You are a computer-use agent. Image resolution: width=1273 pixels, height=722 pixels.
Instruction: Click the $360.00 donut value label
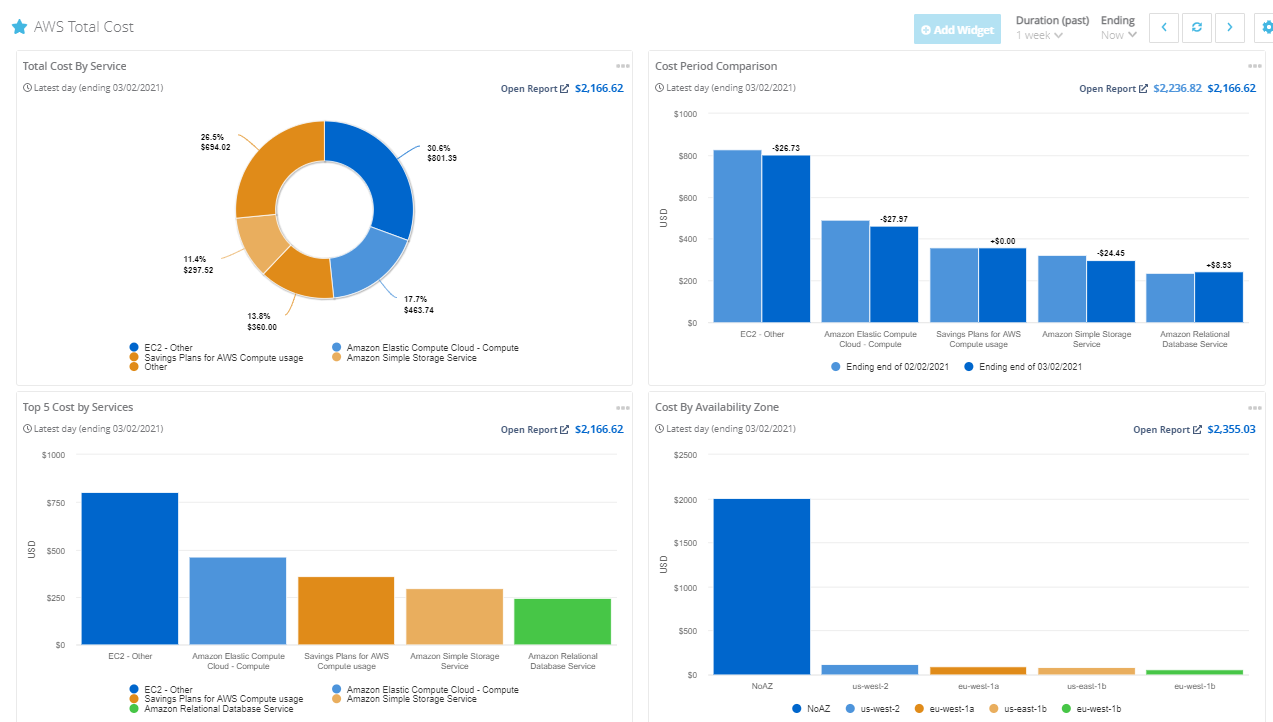pyautogui.click(x=263, y=327)
